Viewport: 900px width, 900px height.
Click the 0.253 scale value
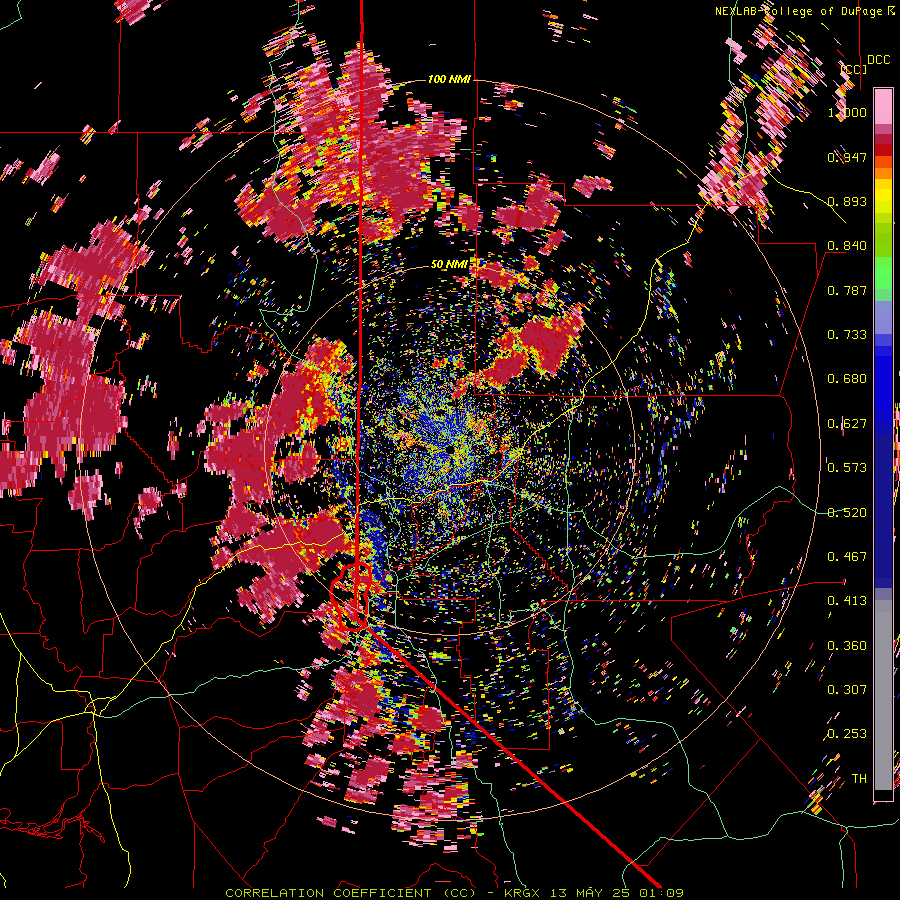[x=847, y=734]
